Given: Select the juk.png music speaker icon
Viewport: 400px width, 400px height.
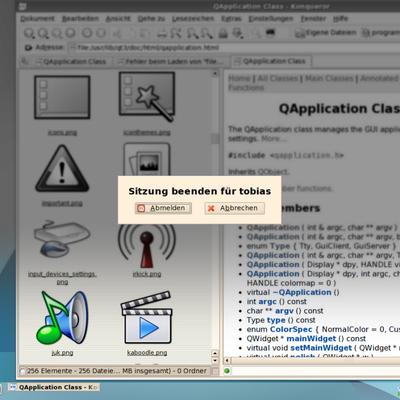Looking at the screenshot, I should 62,317.
